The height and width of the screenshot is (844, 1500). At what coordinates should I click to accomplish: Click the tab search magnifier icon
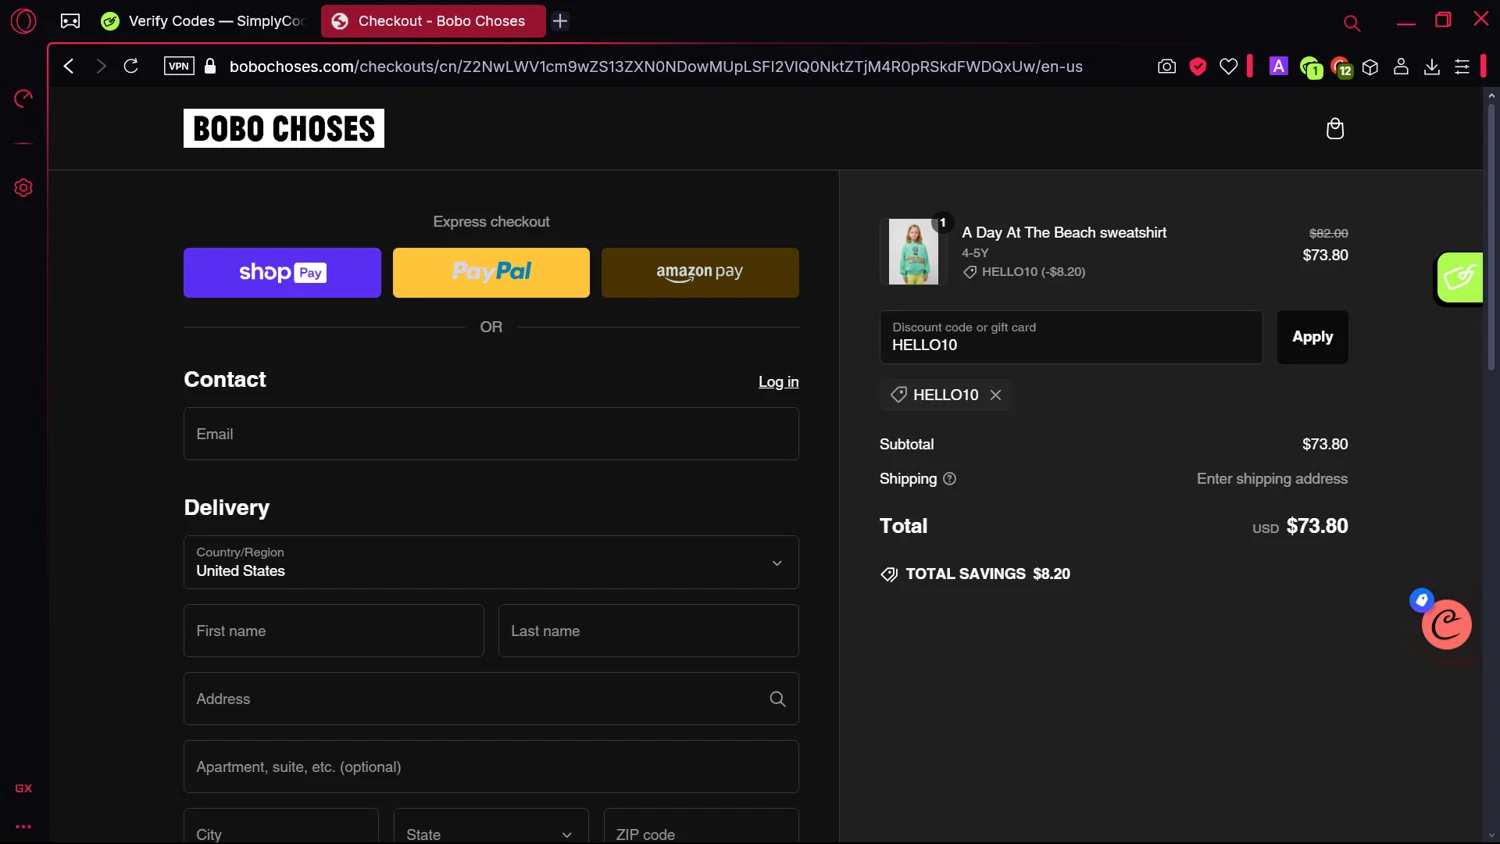tap(1351, 23)
